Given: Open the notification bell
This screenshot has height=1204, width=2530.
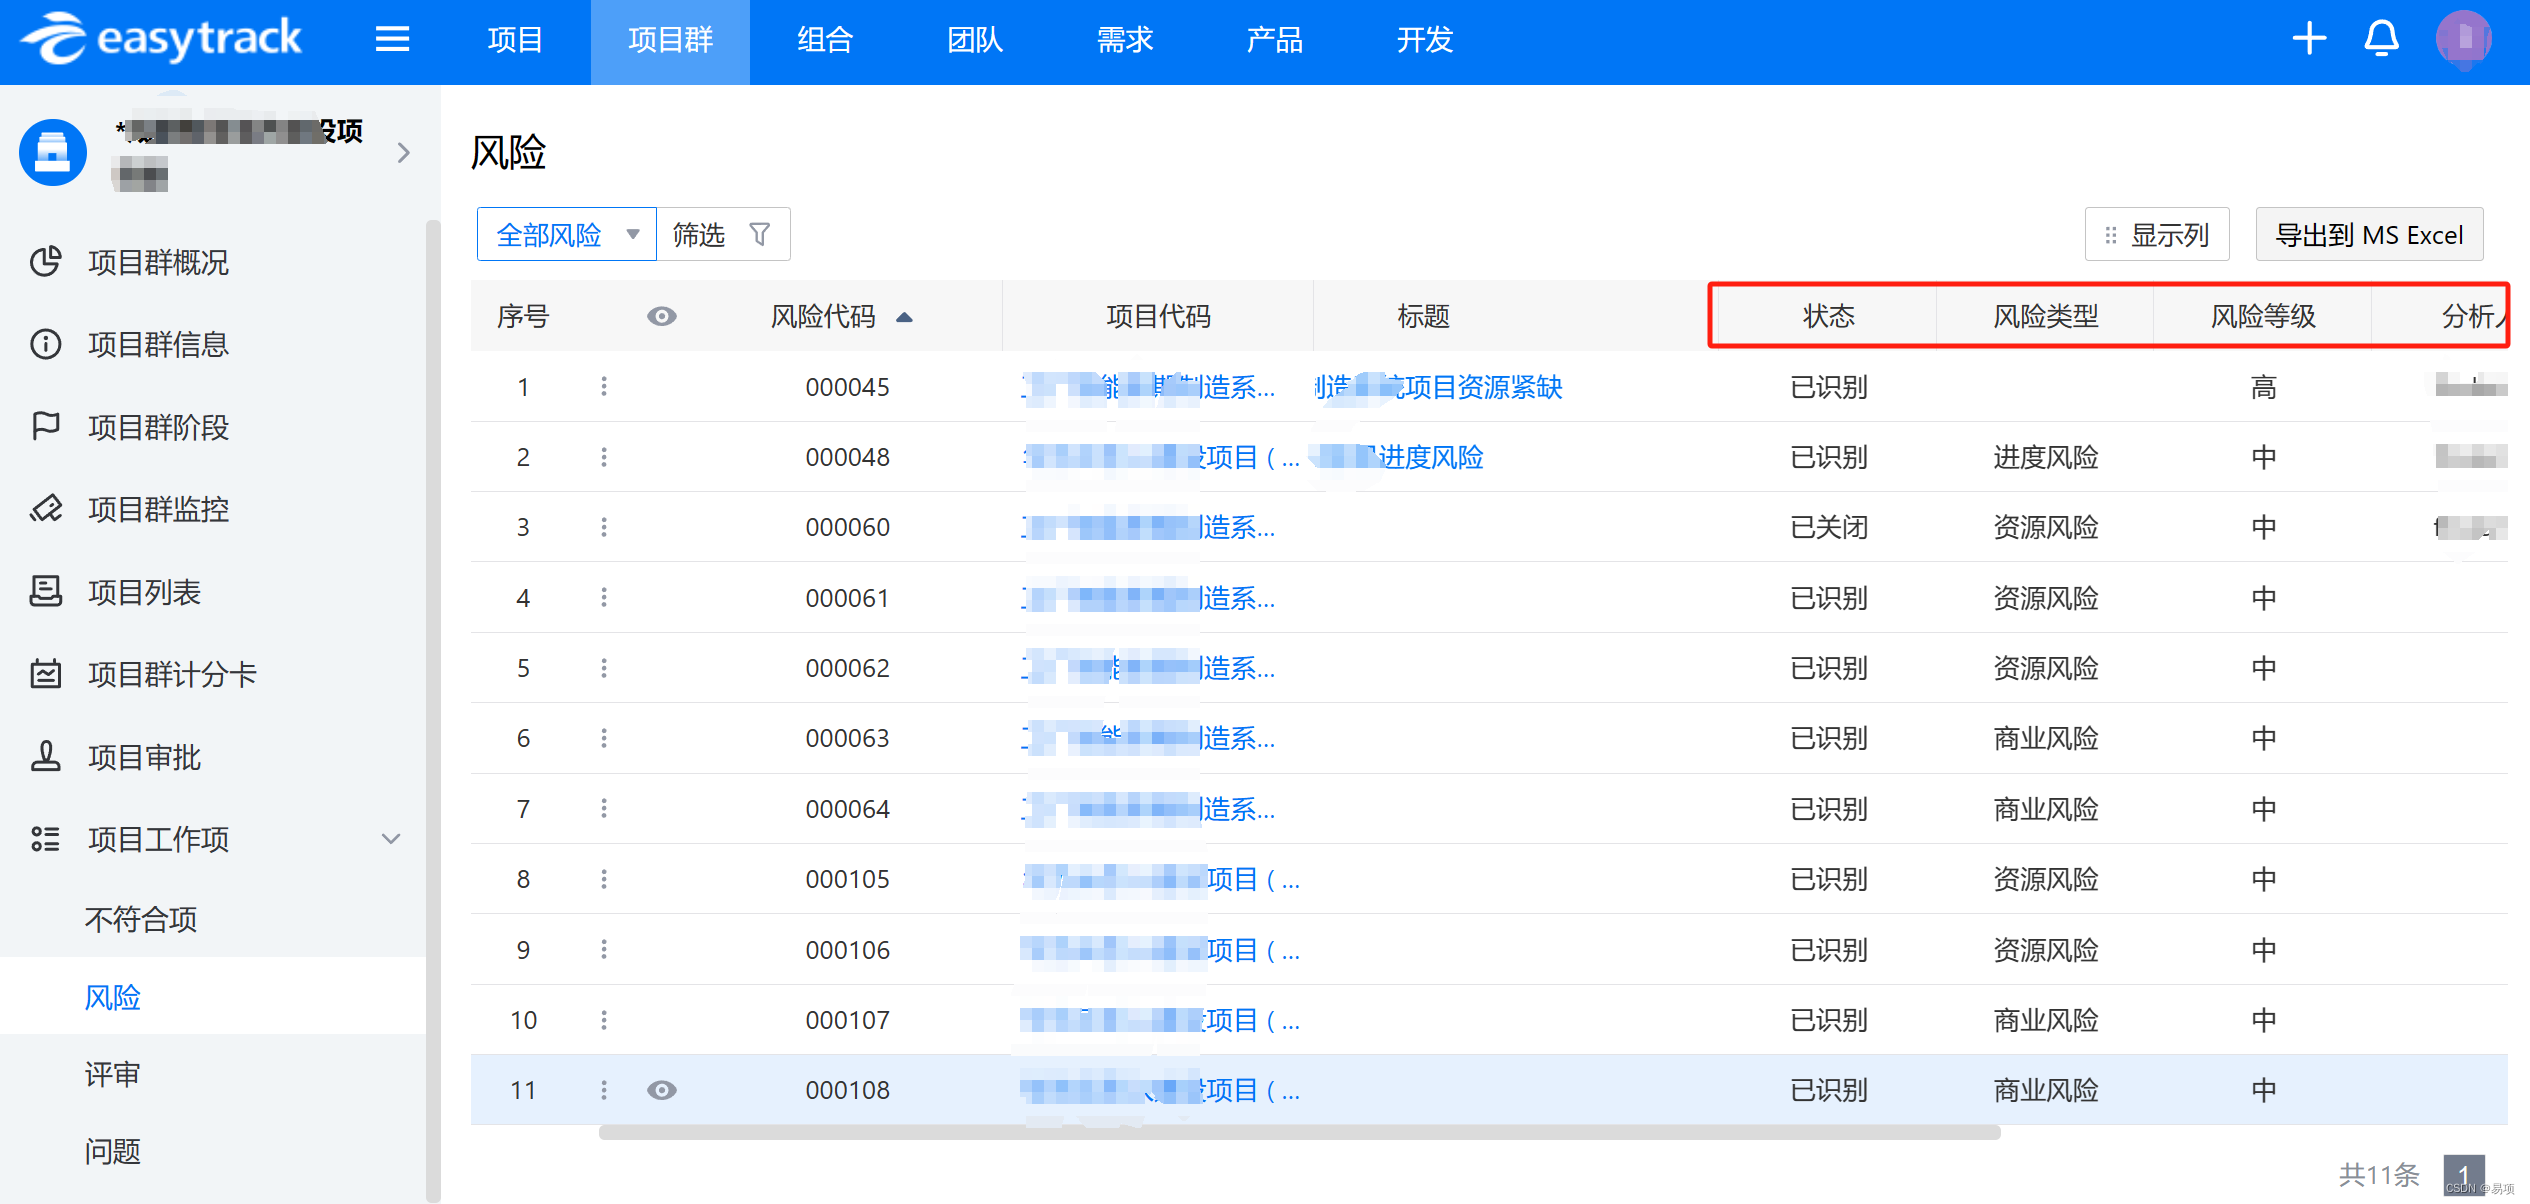Looking at the screenshot, I should pos(2381,40).
